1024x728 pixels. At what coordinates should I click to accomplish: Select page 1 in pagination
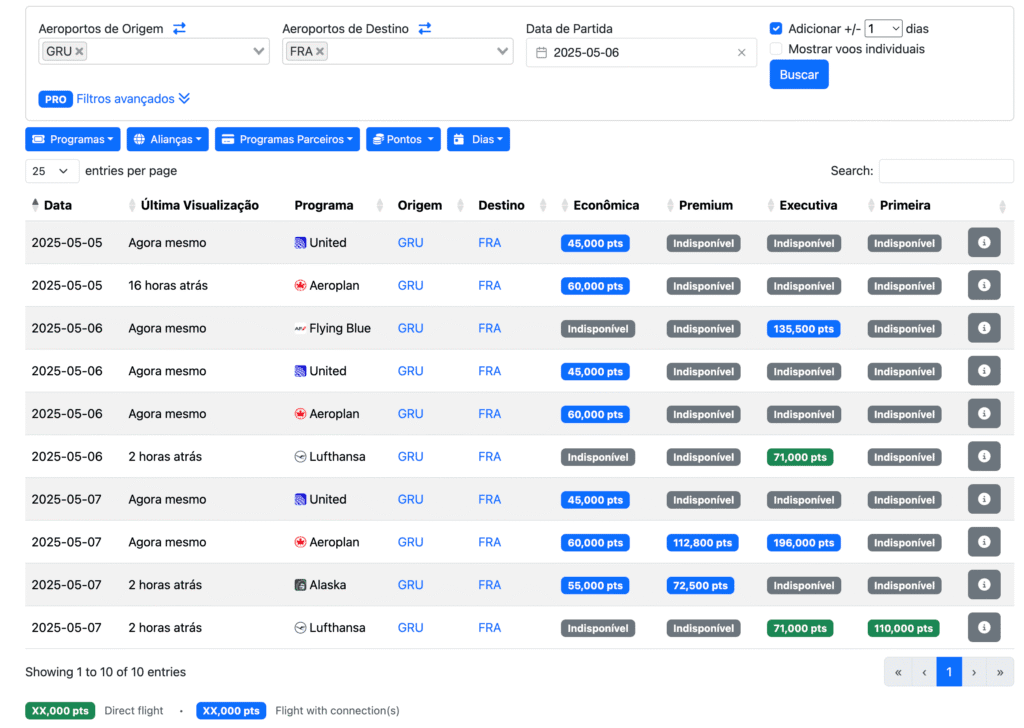[949, 672]
